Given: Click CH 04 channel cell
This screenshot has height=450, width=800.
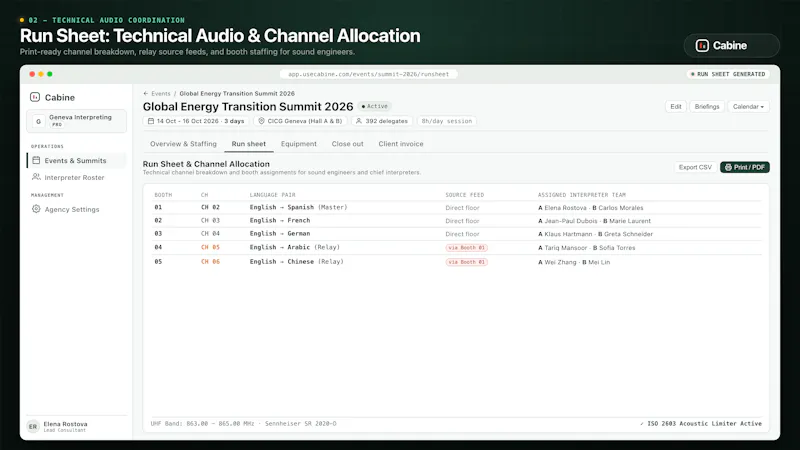Looking at the screenshot, I should 210,233.
